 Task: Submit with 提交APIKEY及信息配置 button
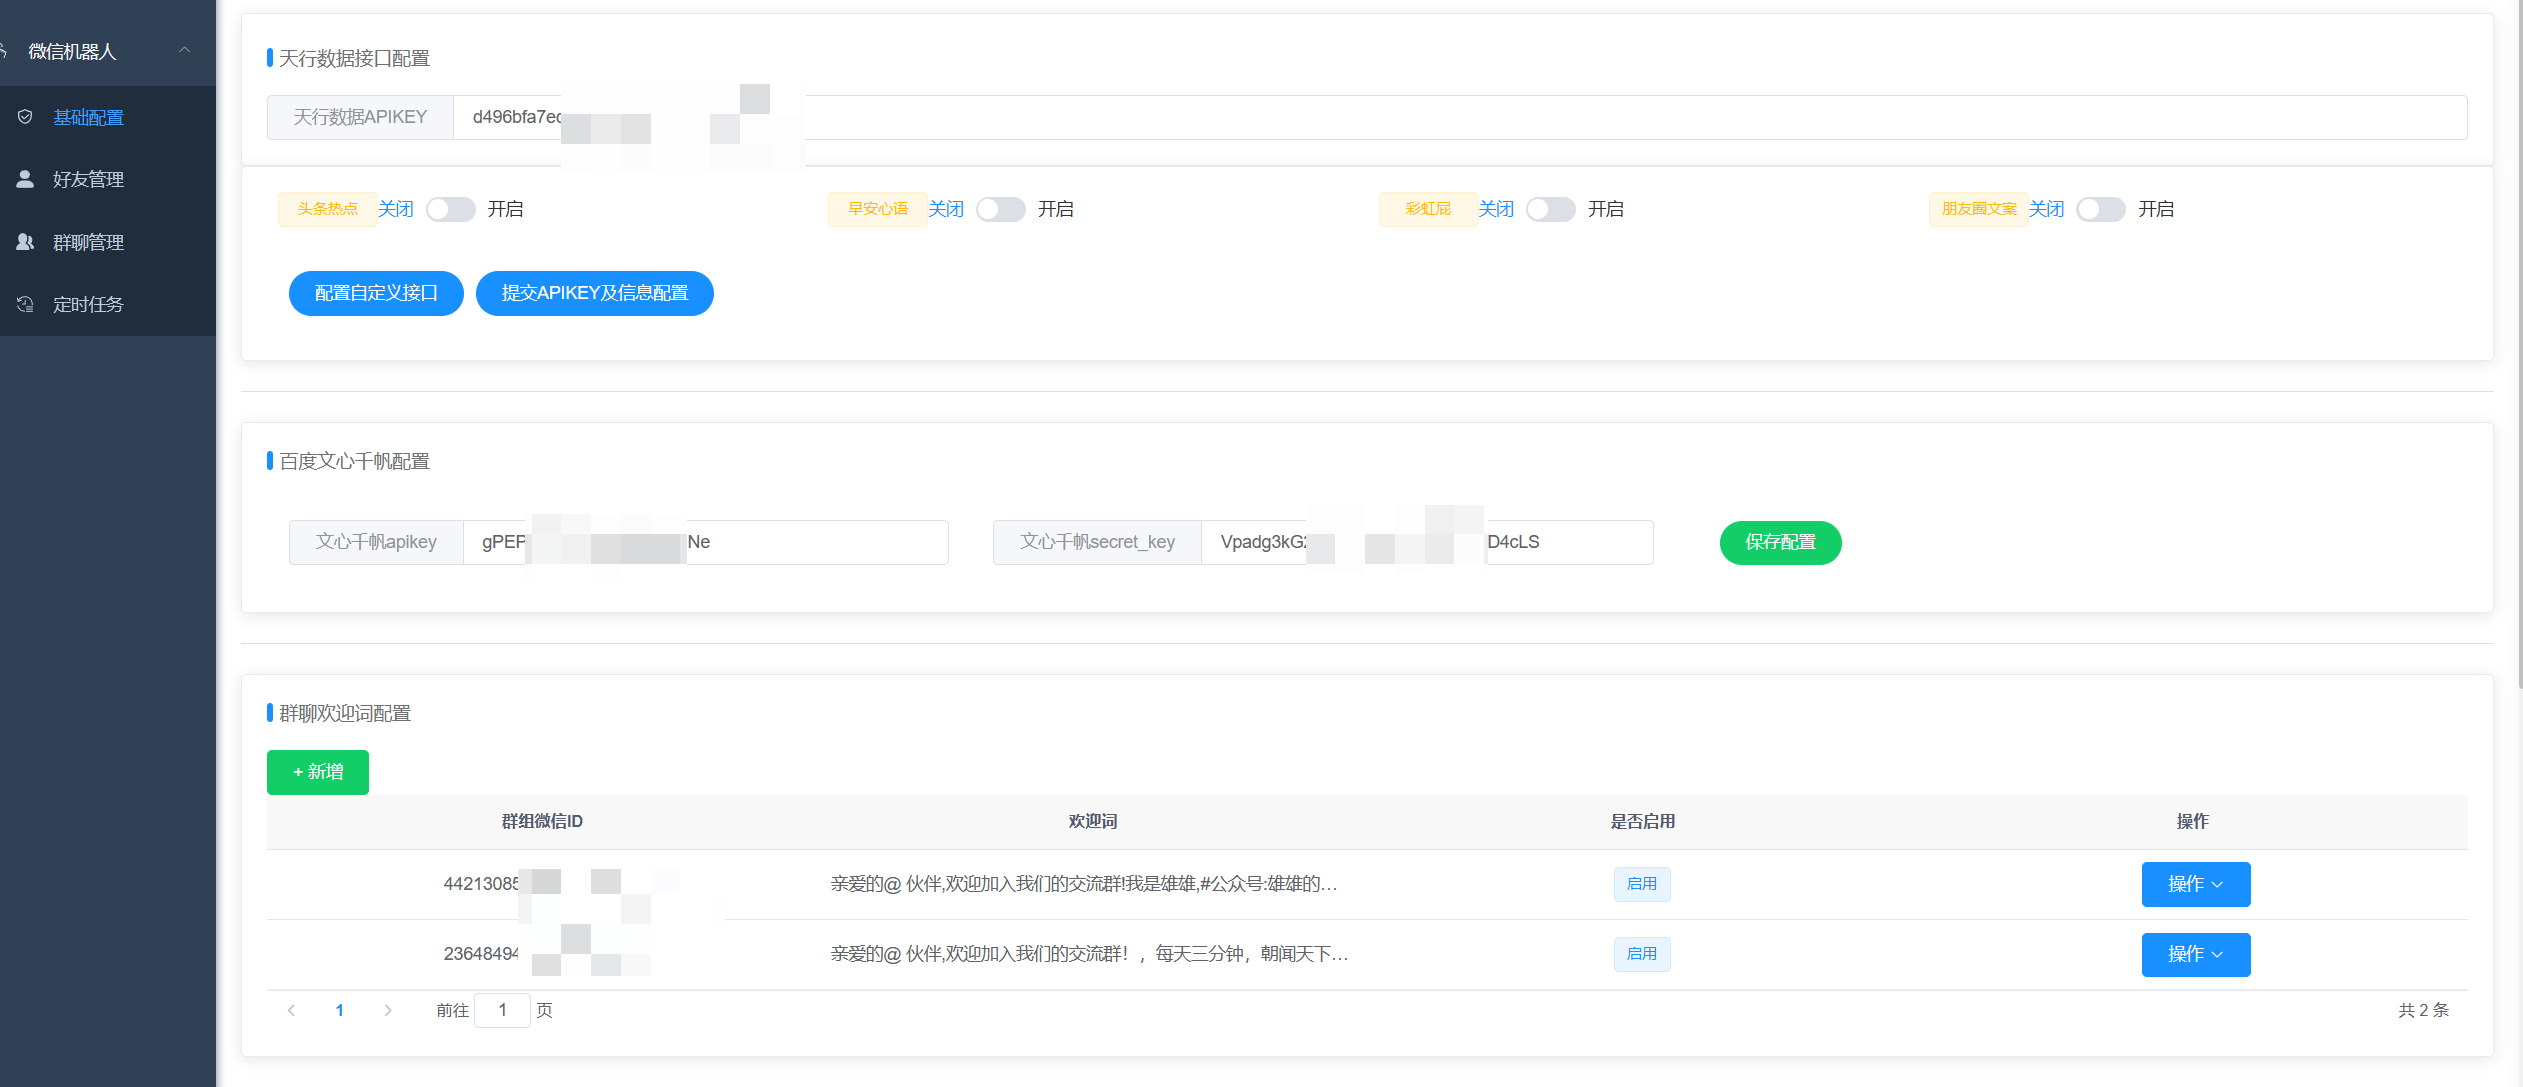pos(595,293)
